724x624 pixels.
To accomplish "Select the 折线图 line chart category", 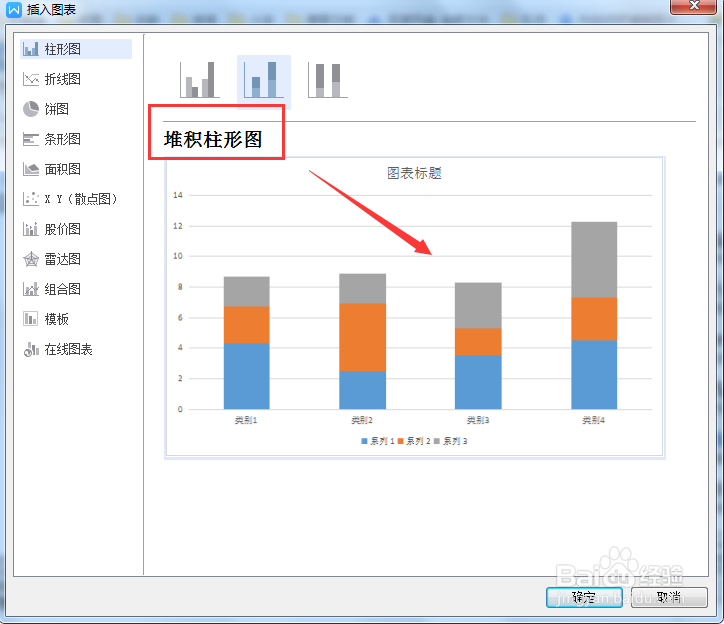I will tap(52, 79).
